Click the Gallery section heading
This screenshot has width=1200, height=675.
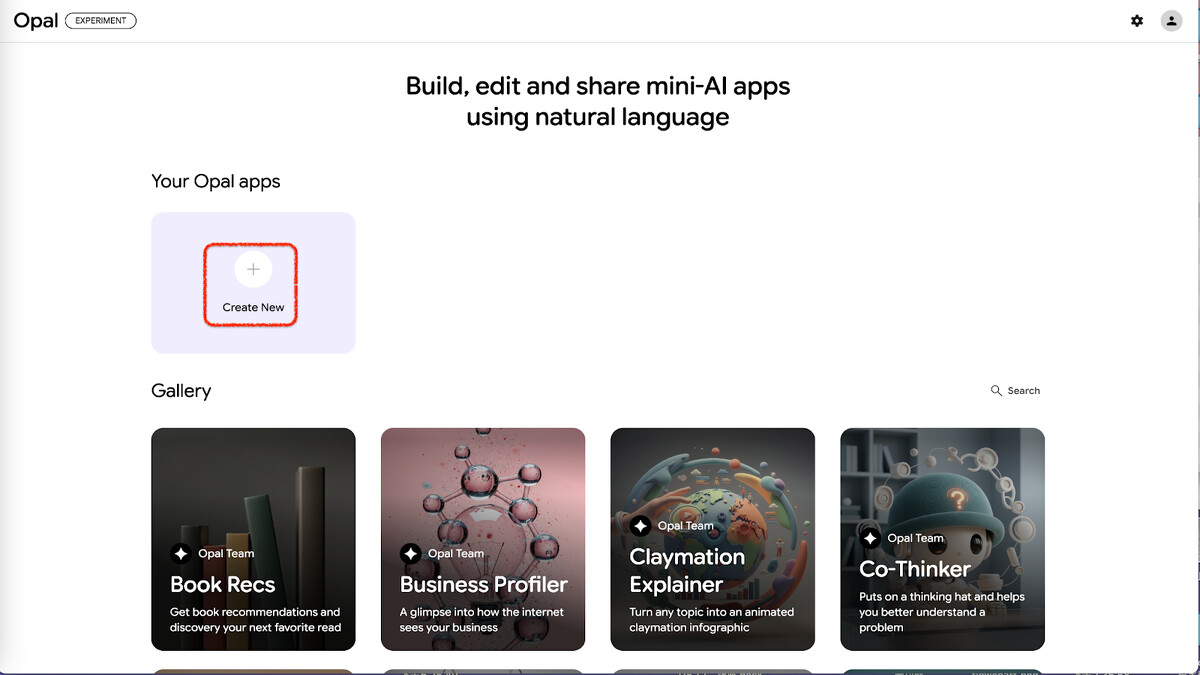pos(181,391)
